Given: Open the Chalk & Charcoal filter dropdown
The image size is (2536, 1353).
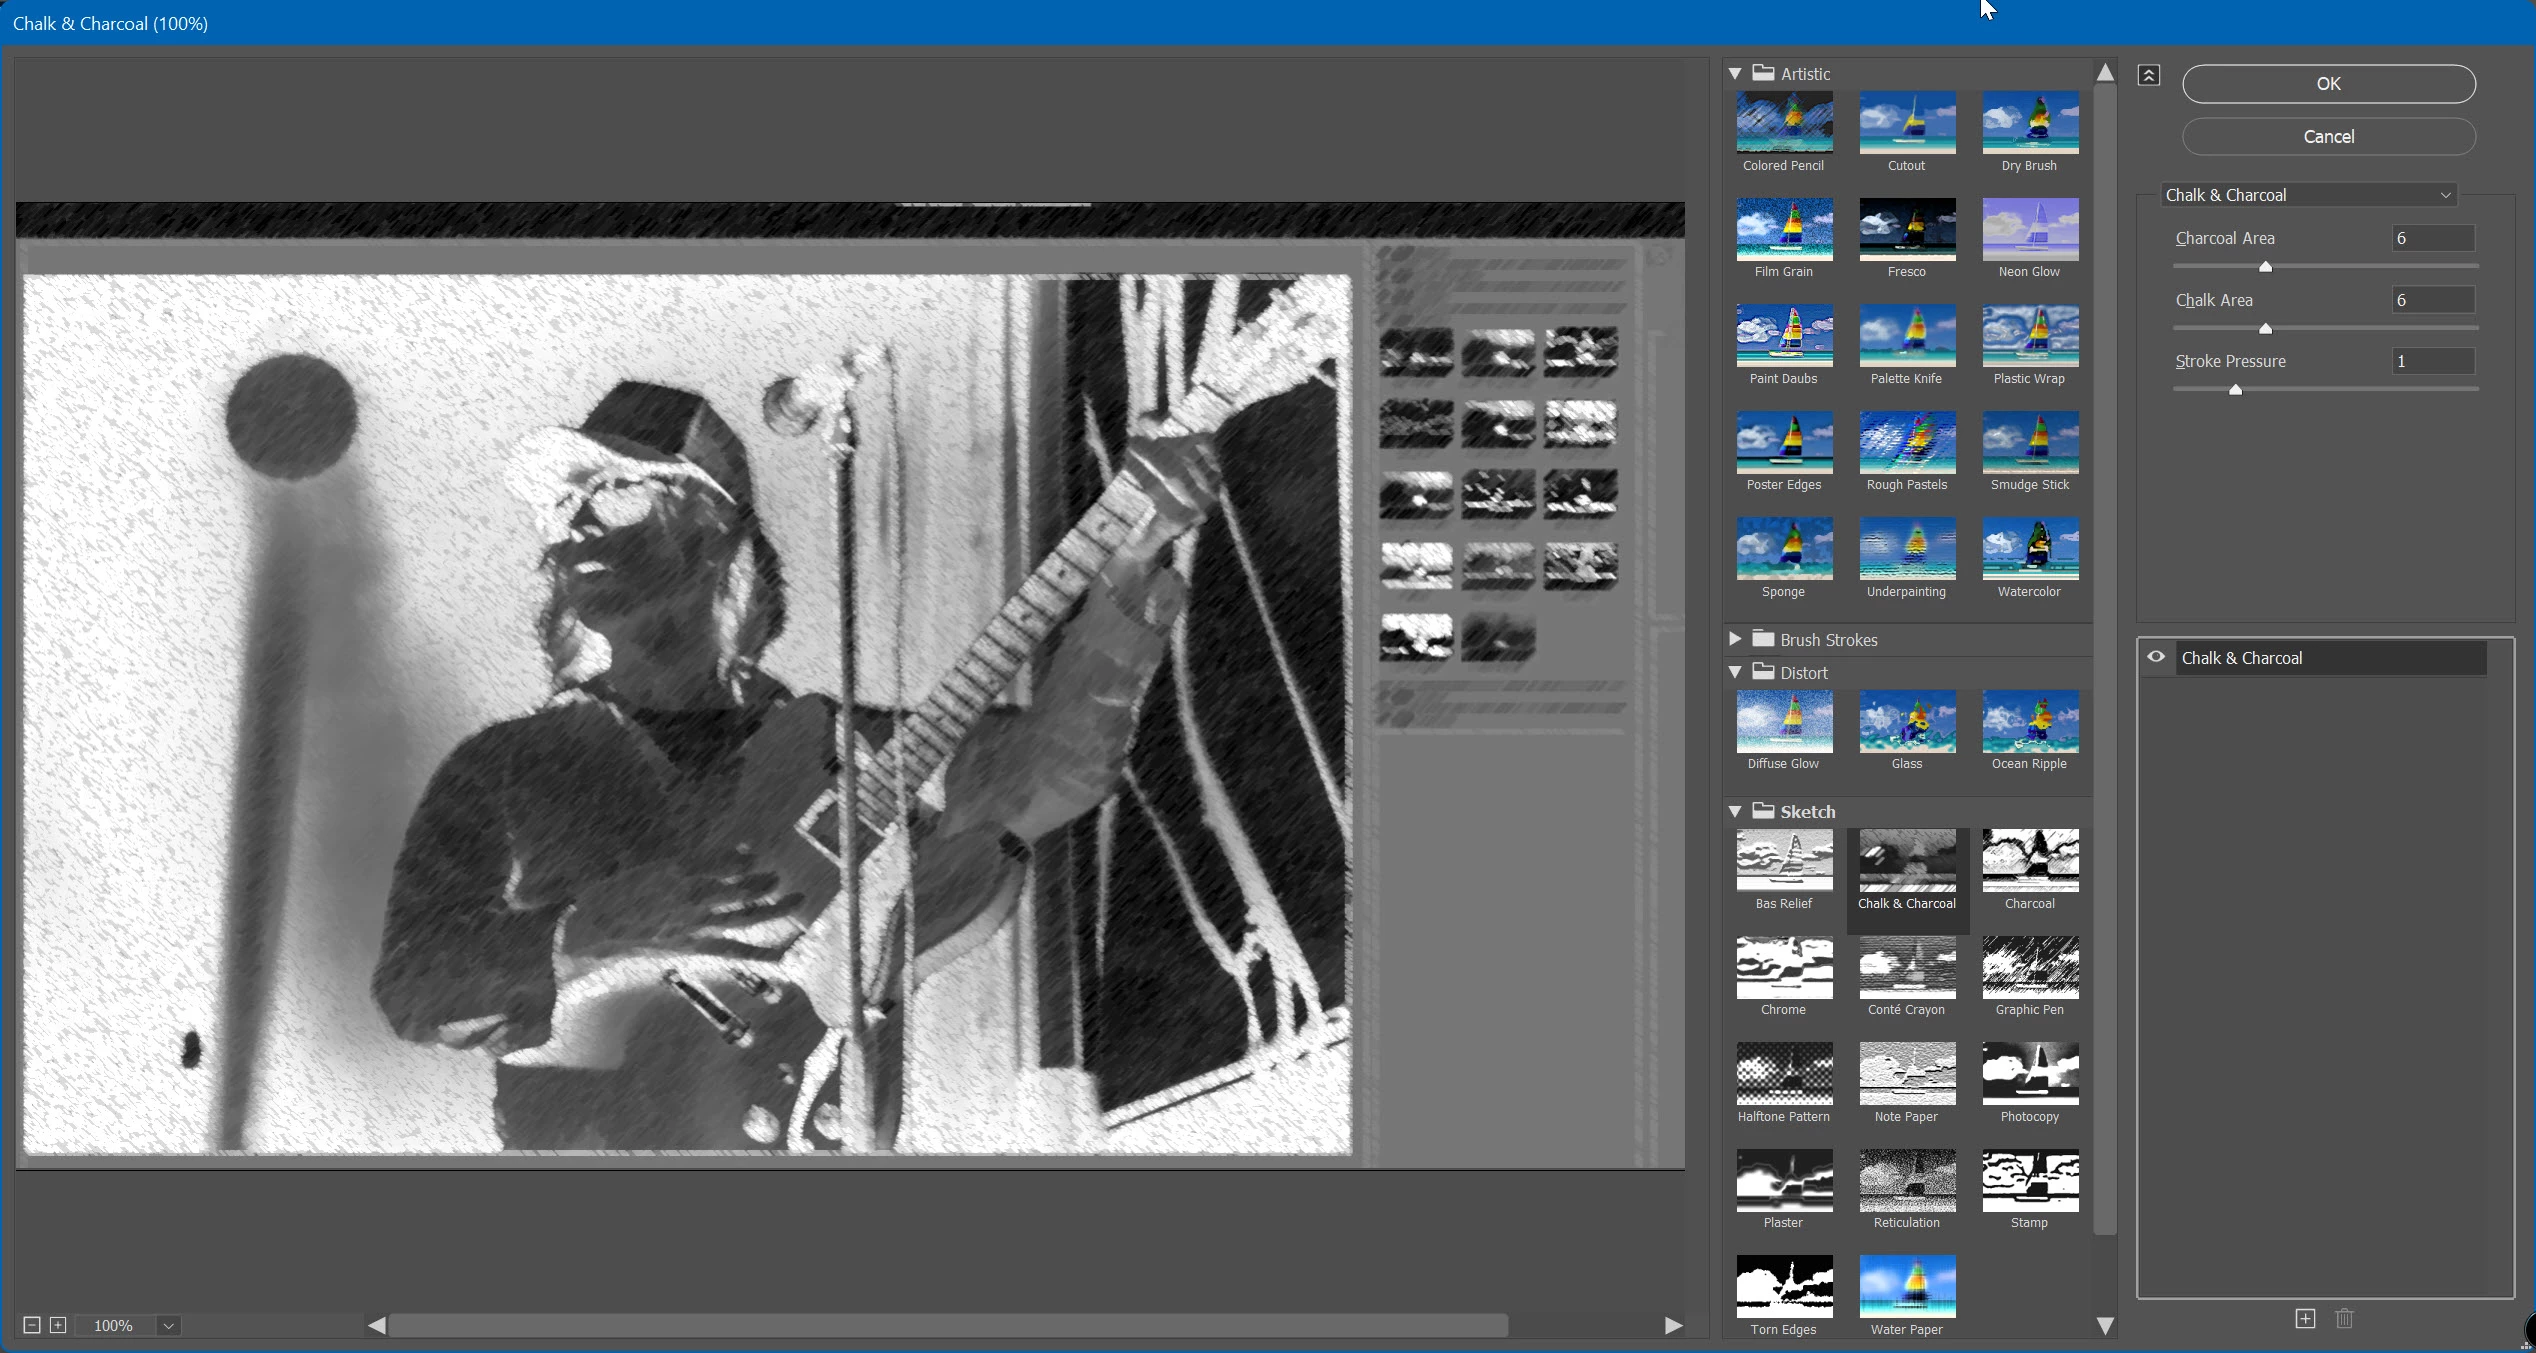Looking at the screenshot, I should (x=2308, y=195).
